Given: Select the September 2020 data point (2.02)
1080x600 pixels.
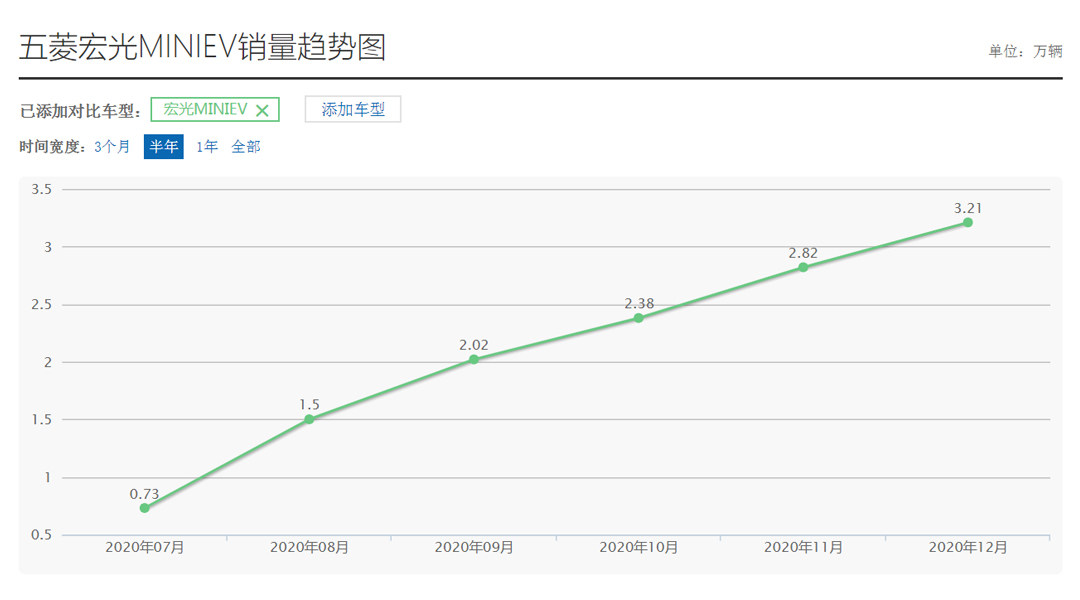Looking at the screenshot, I should coord(474,359).
